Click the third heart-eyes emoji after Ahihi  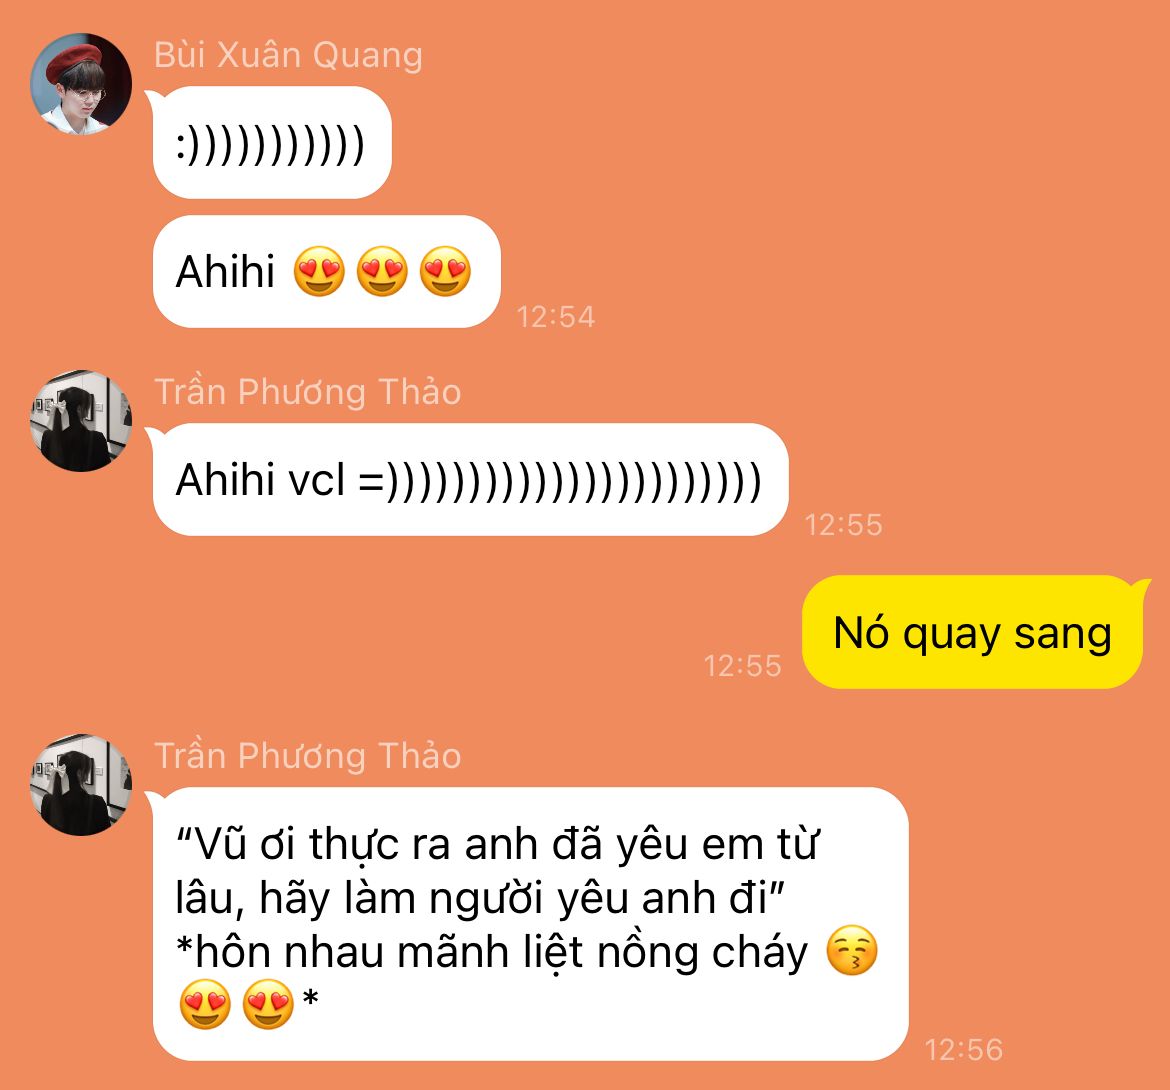pyautogui.click(x=445, y=272)
